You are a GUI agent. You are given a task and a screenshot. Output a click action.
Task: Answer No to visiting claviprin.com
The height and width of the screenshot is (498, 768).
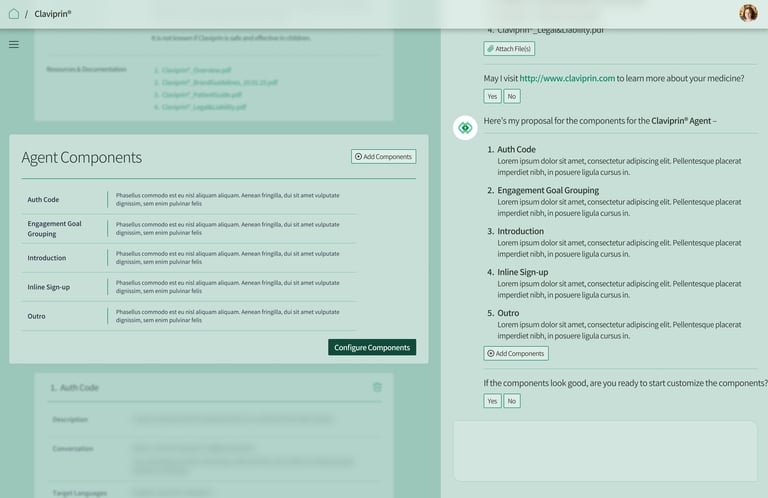(x=512, y=96)
